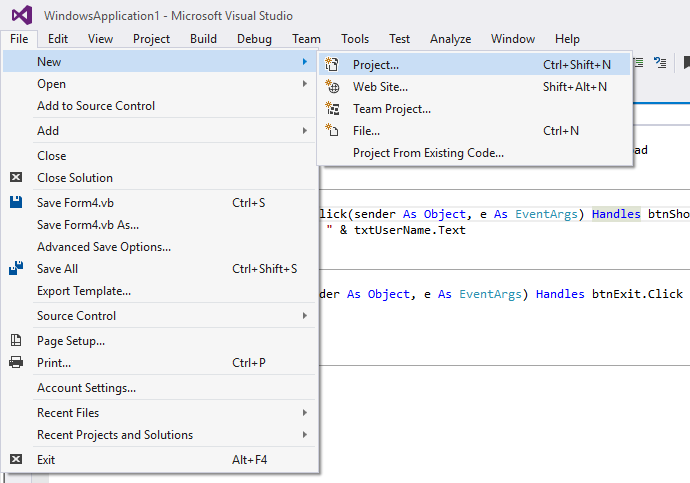
Task: Click the Save Form4.vb disk icon
Action: 16,203
